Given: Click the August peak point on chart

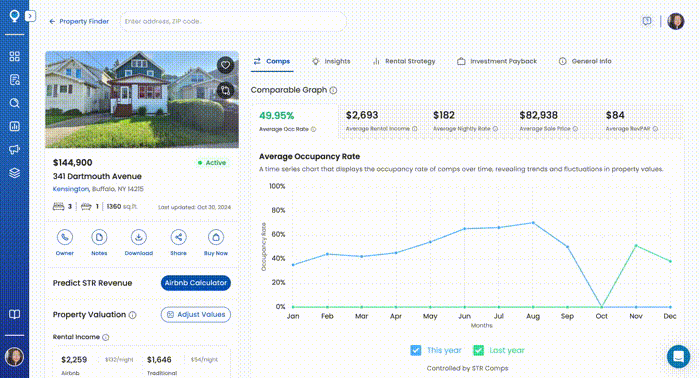Looking at the screenshot, I should point(533,223).
